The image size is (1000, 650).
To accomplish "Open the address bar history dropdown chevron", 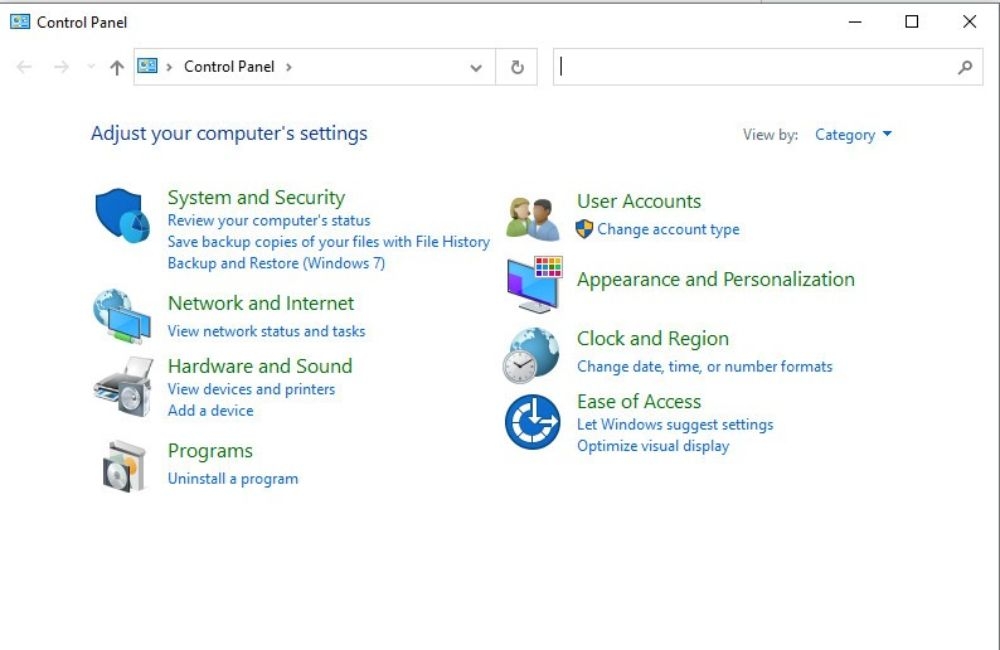I will coord(476,68).
